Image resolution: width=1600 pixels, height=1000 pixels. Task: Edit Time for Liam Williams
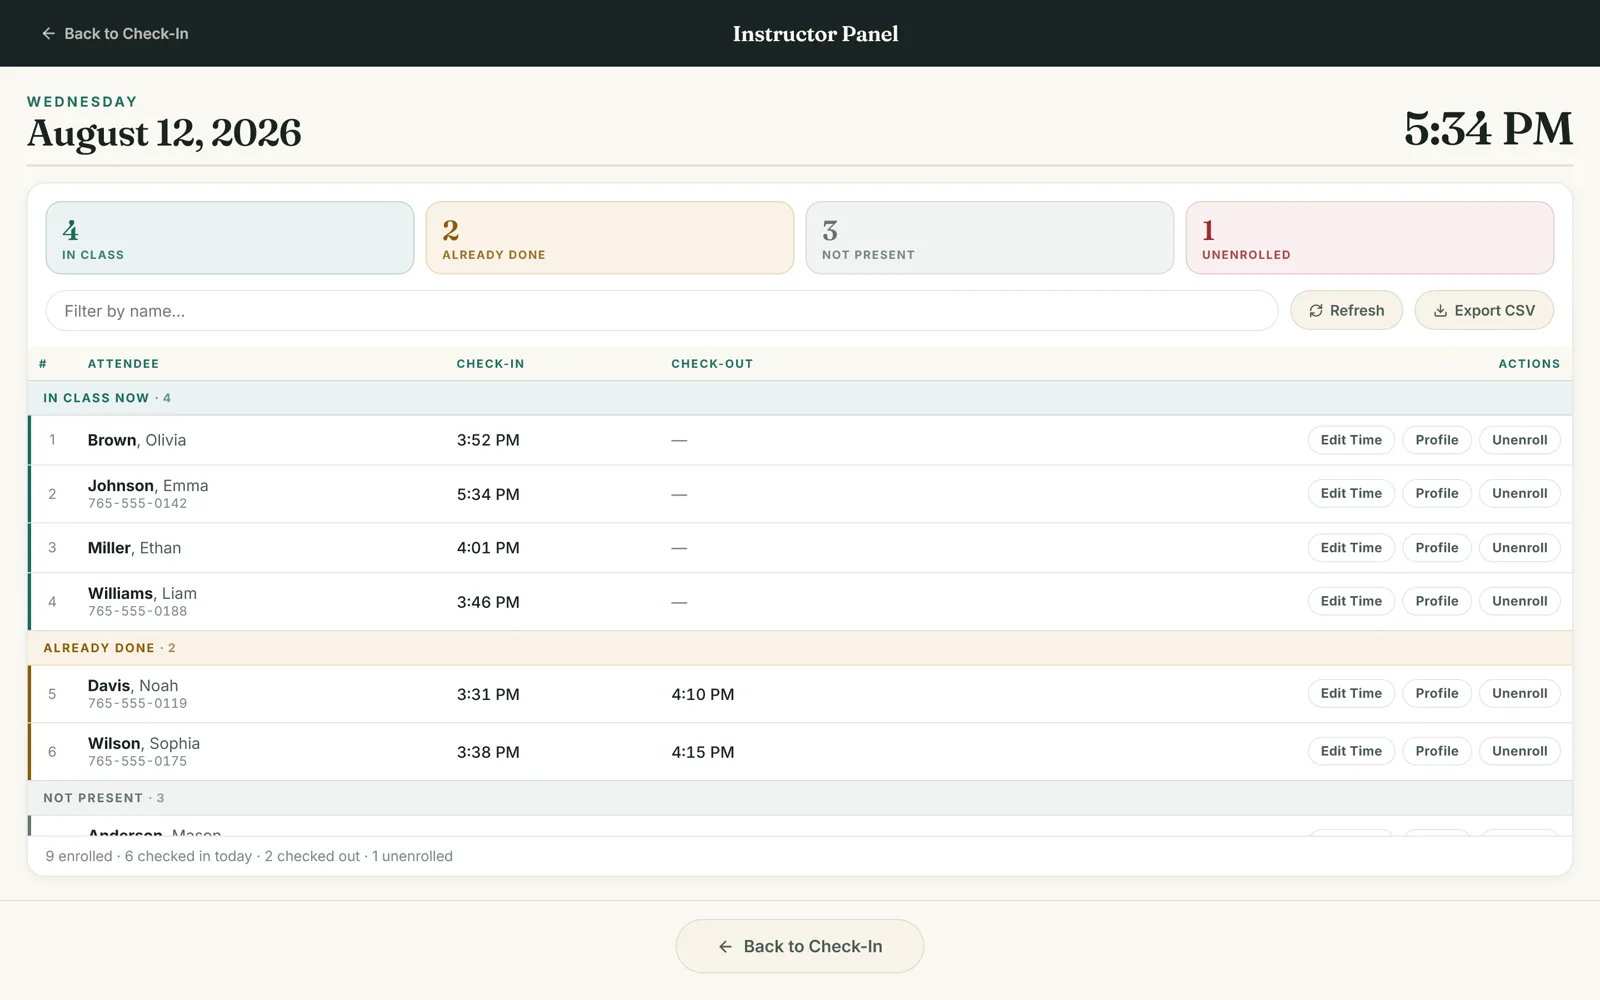1351,602
